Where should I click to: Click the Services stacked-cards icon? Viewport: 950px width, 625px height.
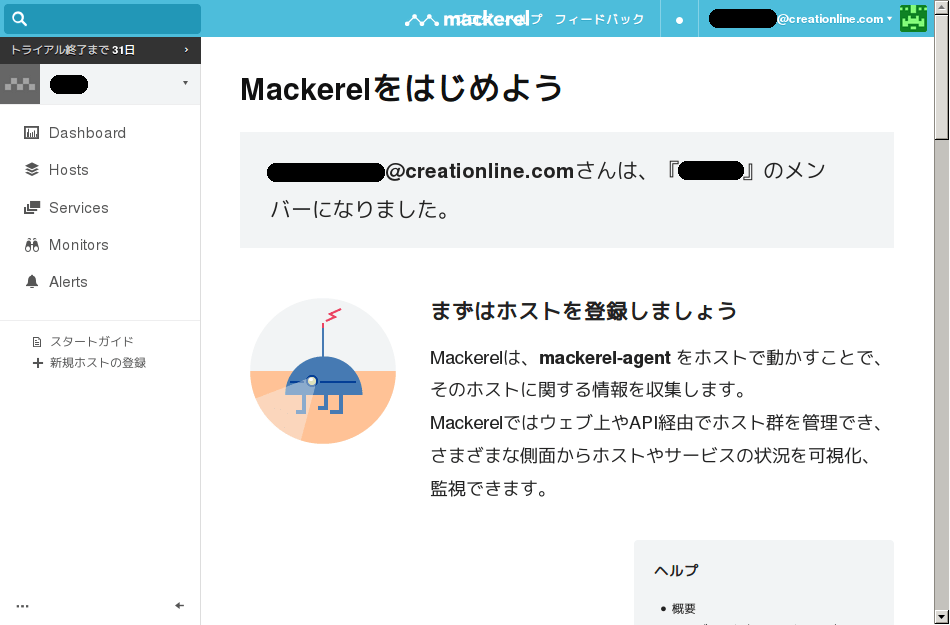click(32, 208)
